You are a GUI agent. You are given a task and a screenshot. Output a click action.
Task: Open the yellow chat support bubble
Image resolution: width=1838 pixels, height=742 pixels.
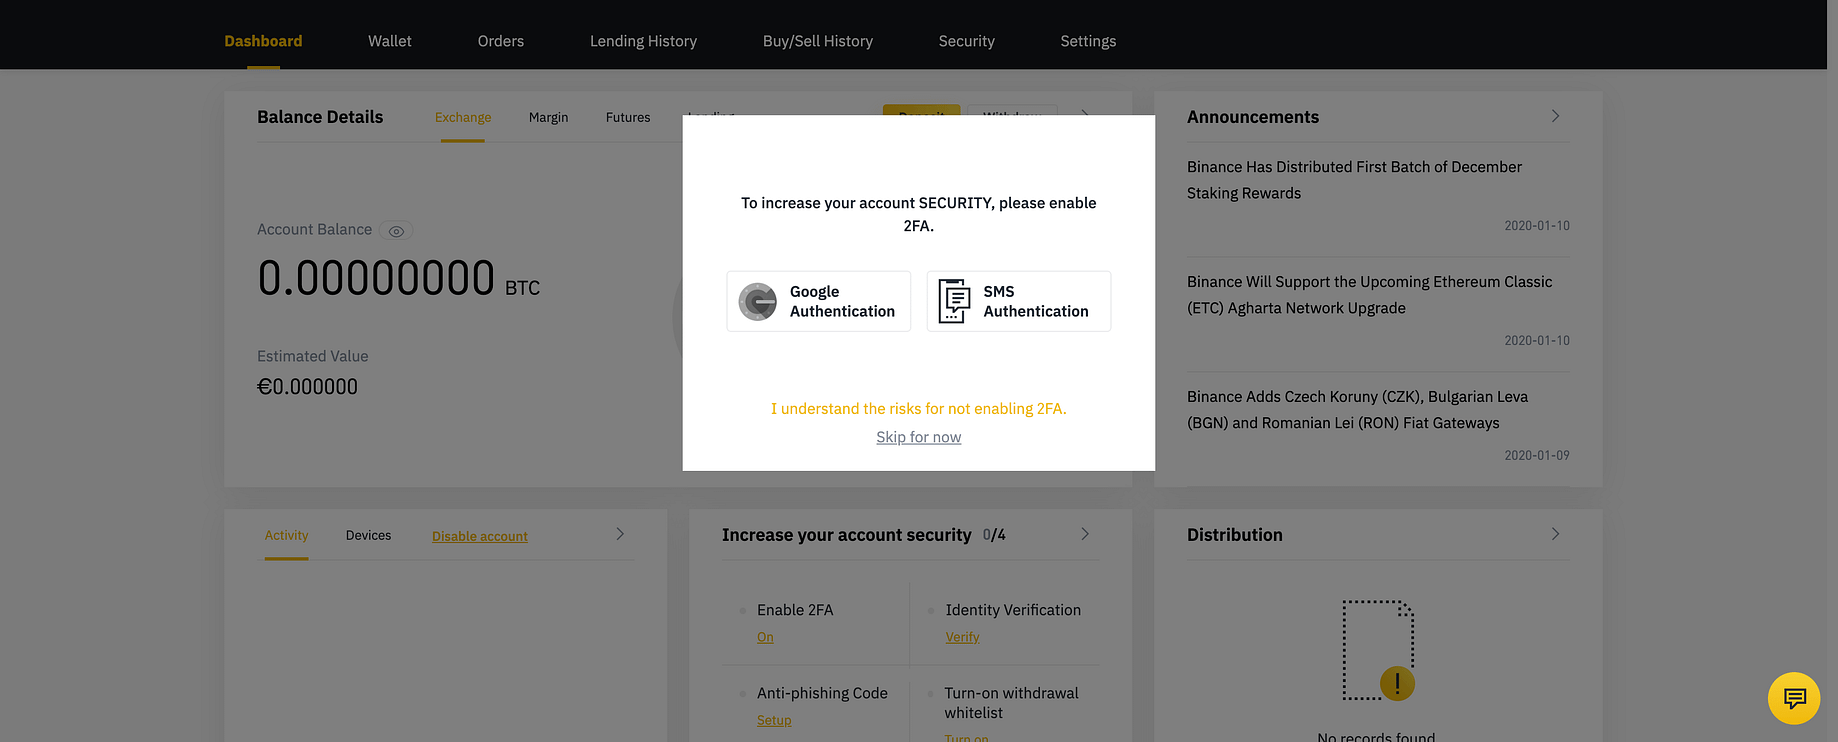(x=1794, y=698)
